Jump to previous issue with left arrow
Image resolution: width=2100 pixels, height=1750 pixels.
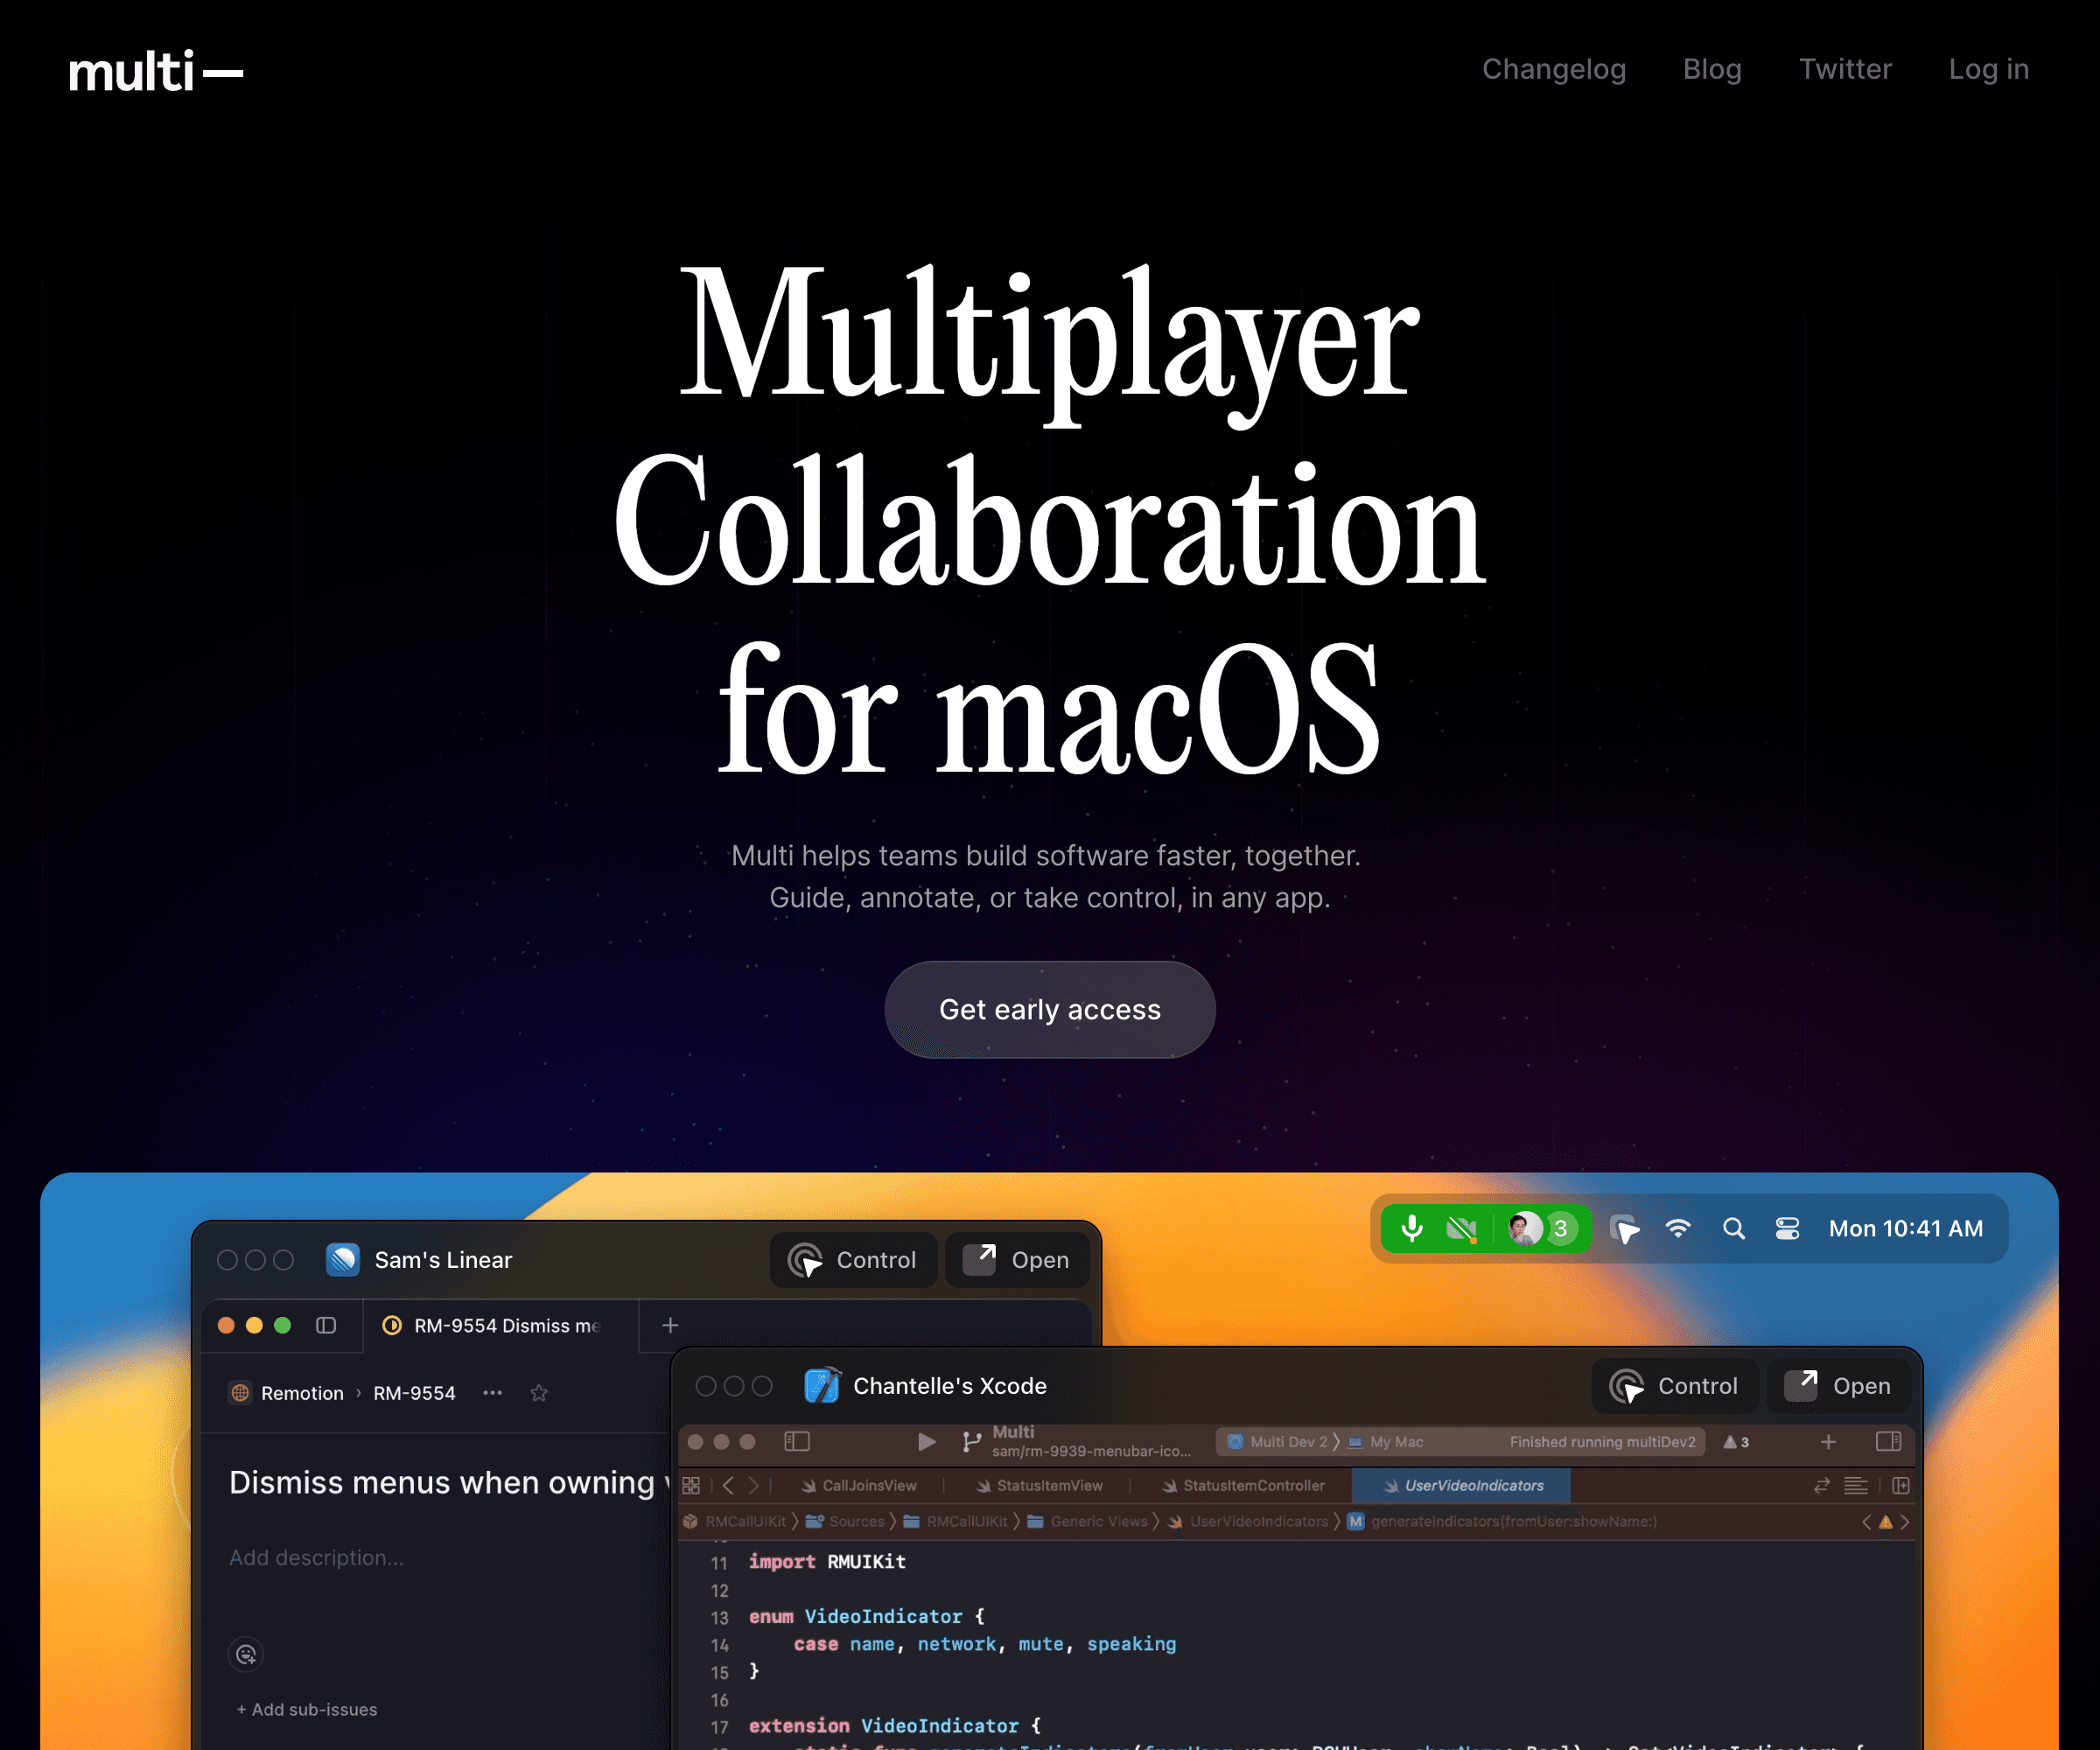tap(1866, 1521)
